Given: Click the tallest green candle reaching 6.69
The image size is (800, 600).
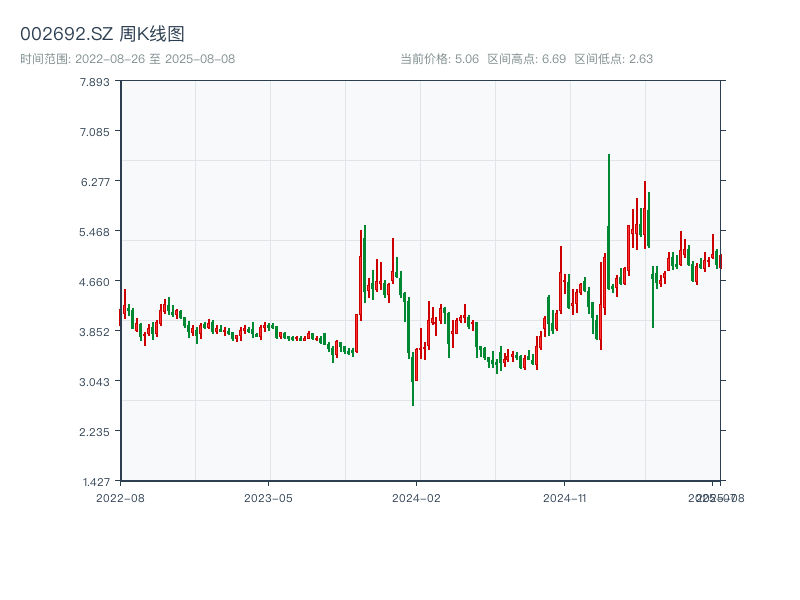Looking at the screenshot, I should click(609, 221).
